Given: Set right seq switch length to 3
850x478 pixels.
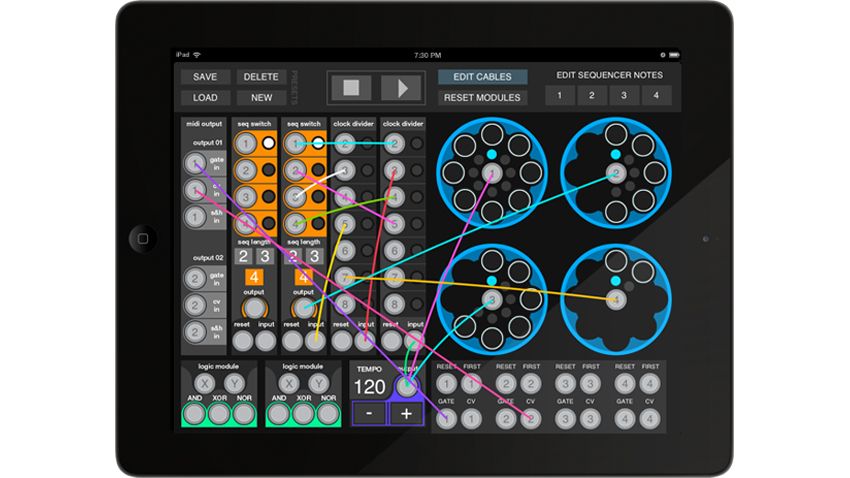Looking at the screenshot, I should click(314, 256).
